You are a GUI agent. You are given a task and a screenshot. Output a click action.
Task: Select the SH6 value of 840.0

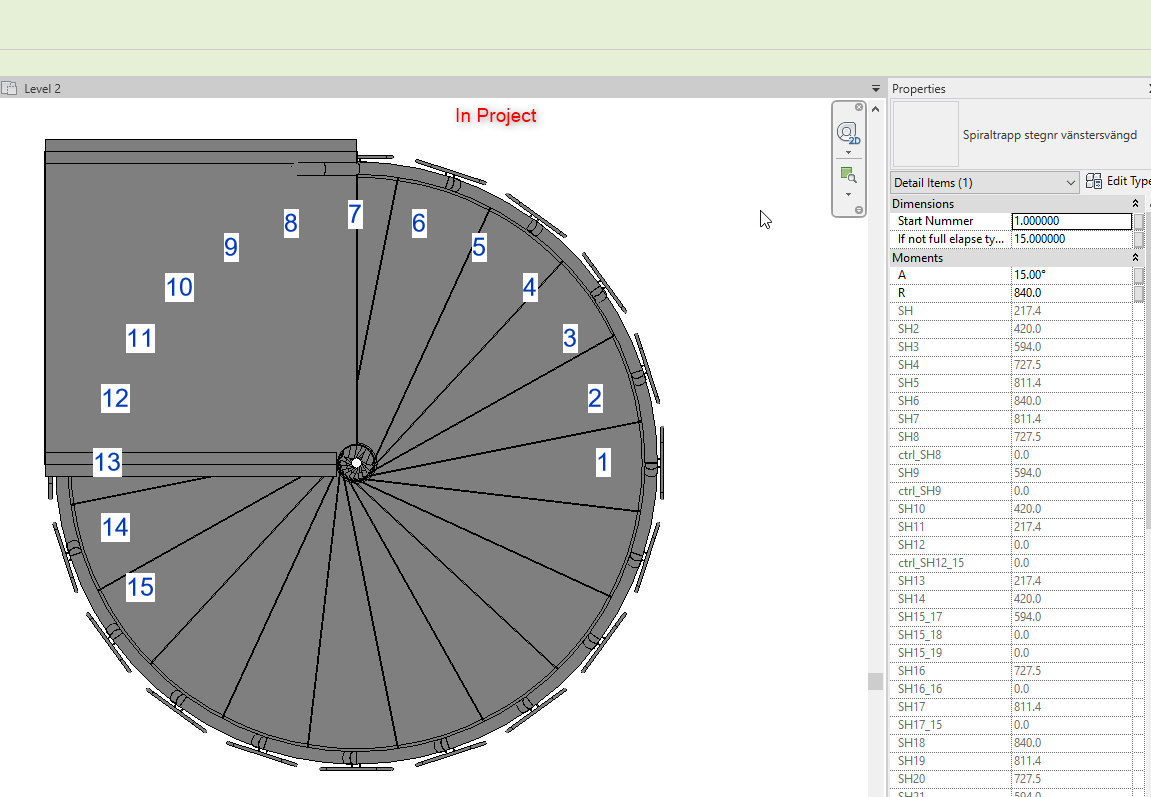coord(1026,400)
